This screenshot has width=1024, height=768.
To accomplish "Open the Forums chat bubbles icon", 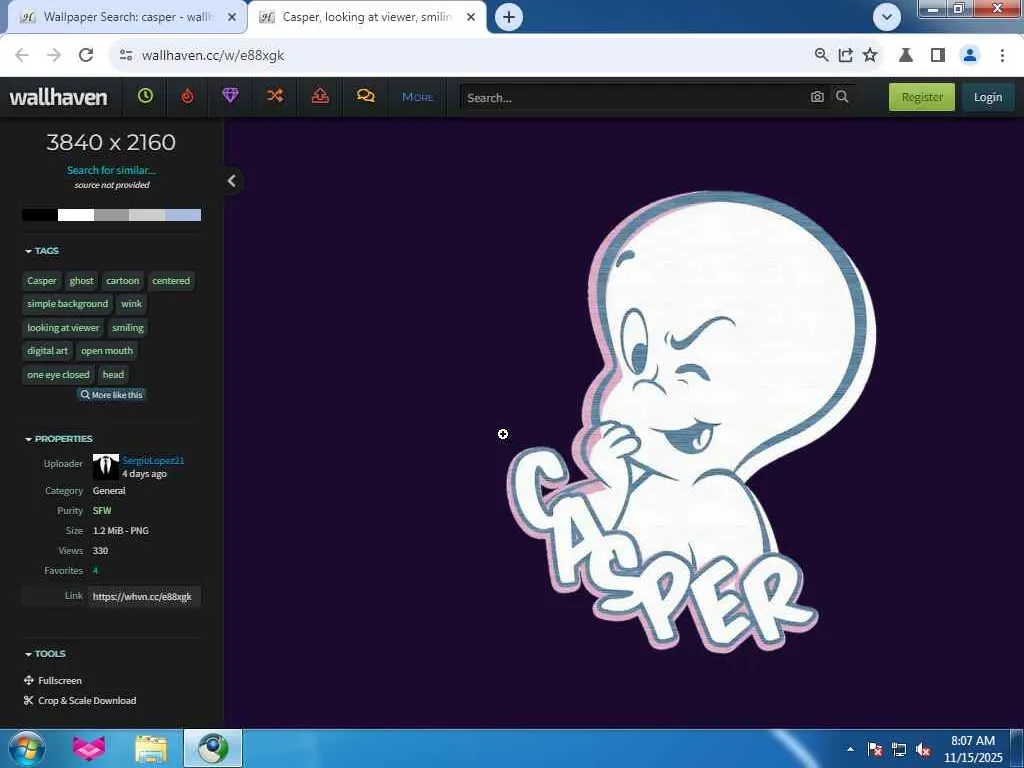I will coord(366,96).
